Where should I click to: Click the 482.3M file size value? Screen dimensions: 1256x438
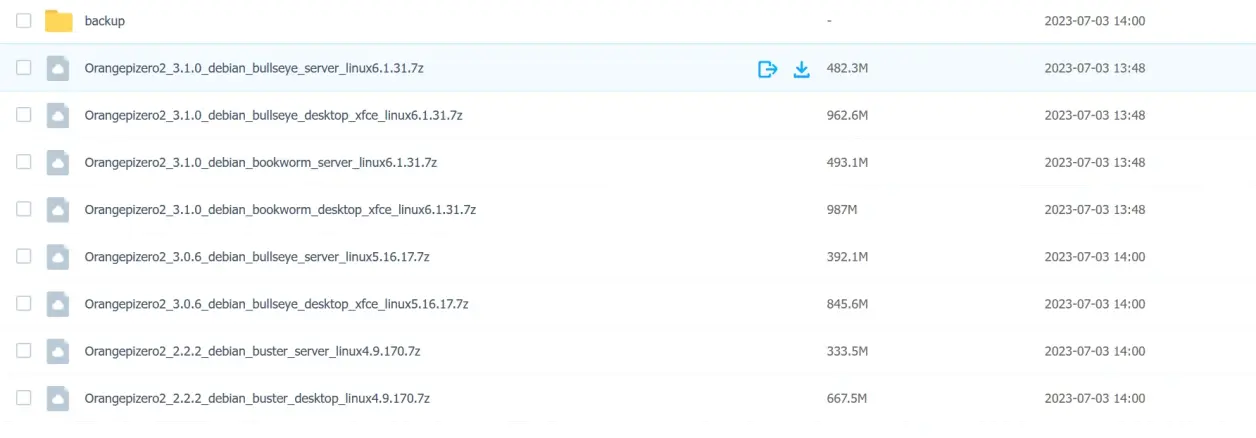tap(847, 69)
